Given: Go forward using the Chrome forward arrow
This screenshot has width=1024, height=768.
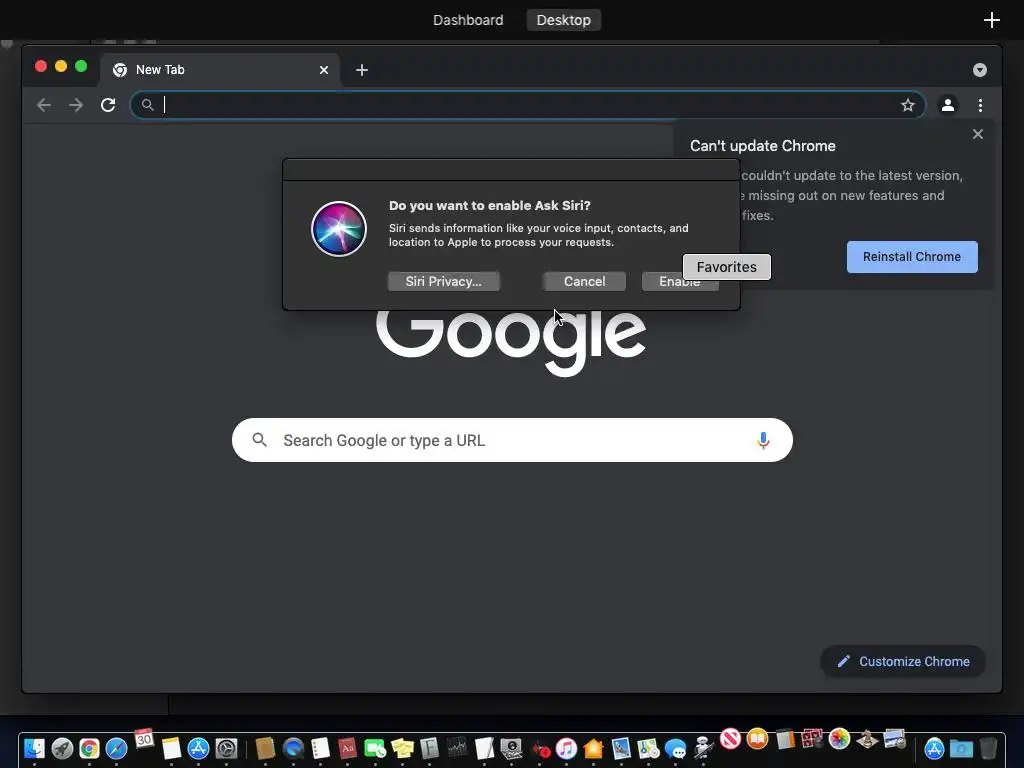Looking at the screenshot, I should (x=76, y=105).
